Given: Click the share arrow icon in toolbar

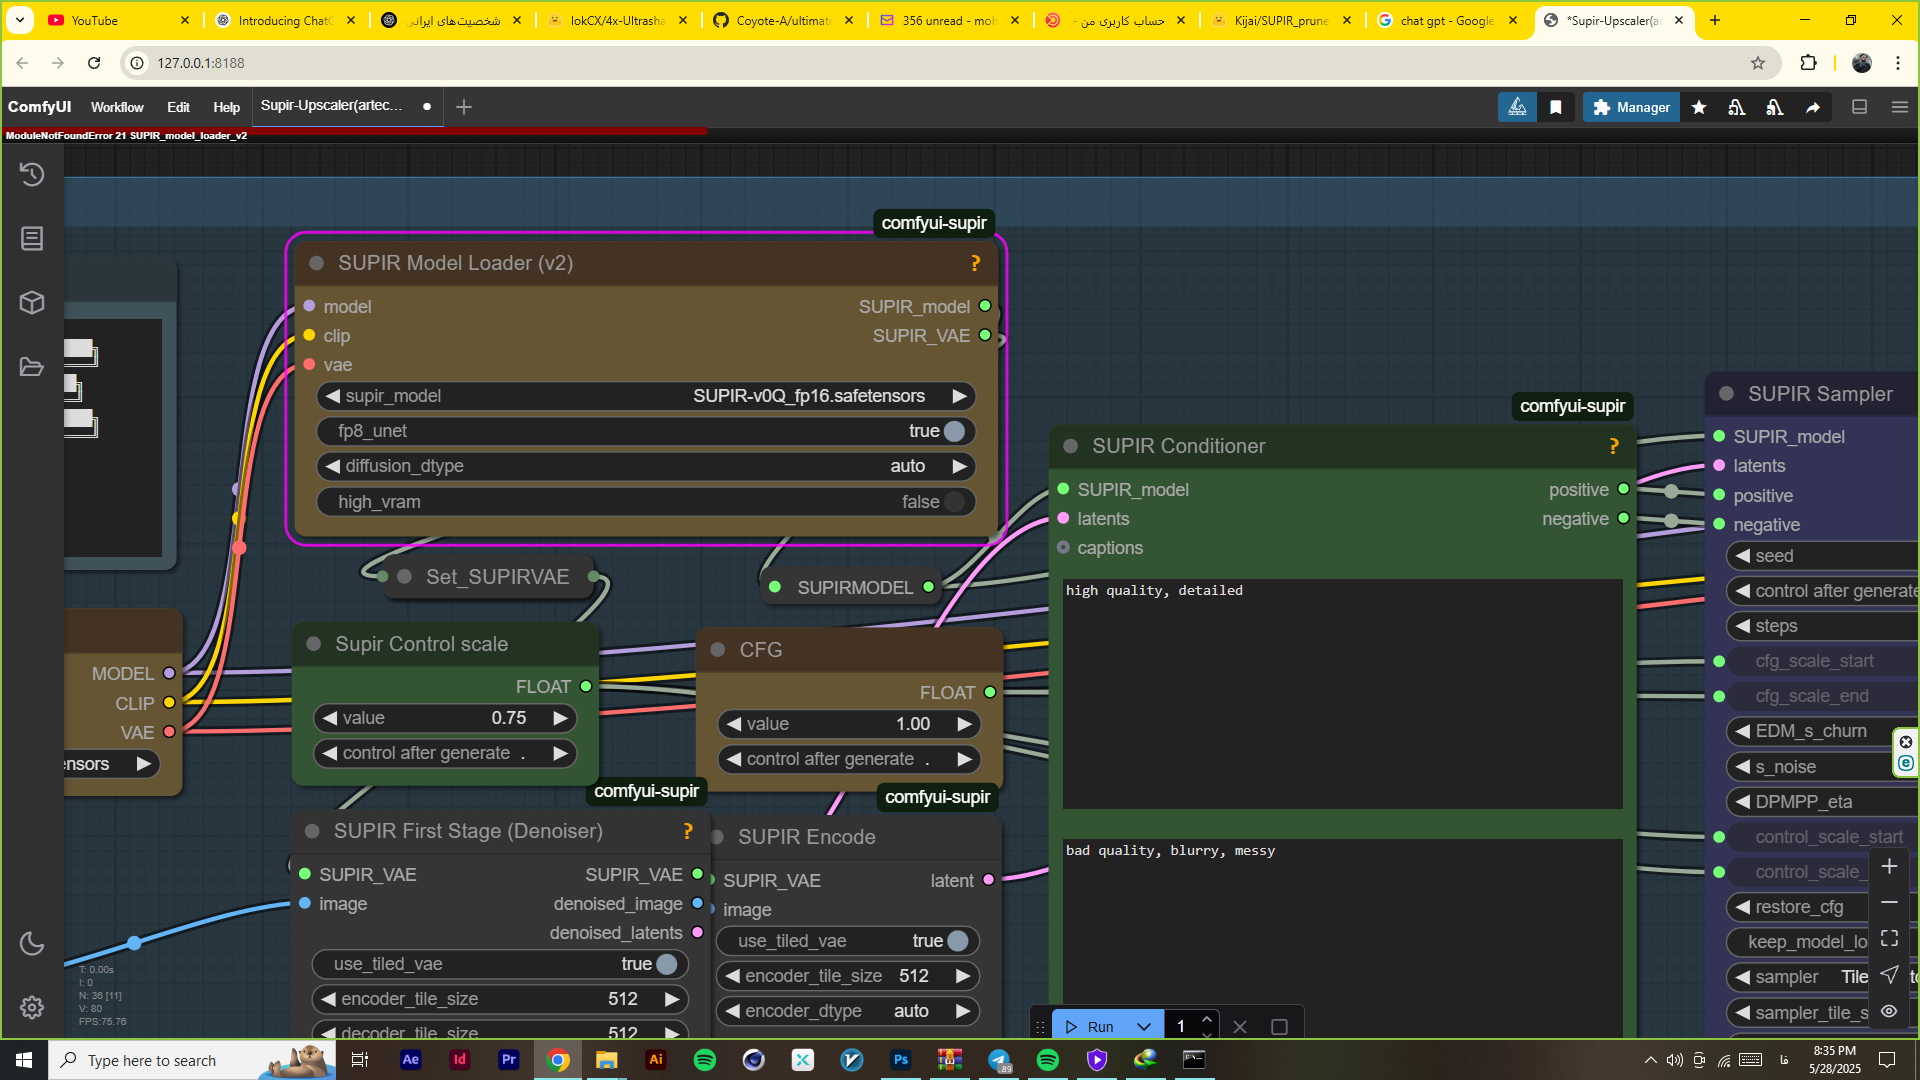Looking at the screenshot, I should tap(1812, 107).
